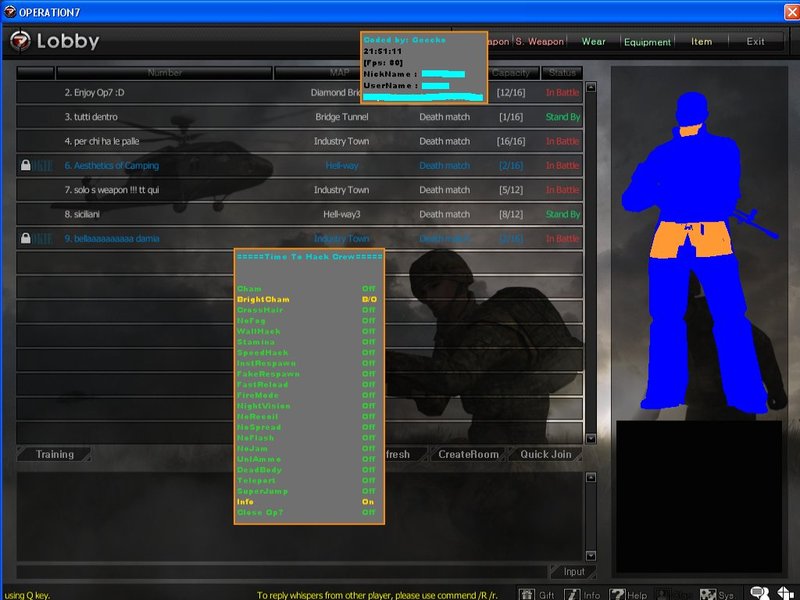Open the Item tab

click(x=702, y=41)
